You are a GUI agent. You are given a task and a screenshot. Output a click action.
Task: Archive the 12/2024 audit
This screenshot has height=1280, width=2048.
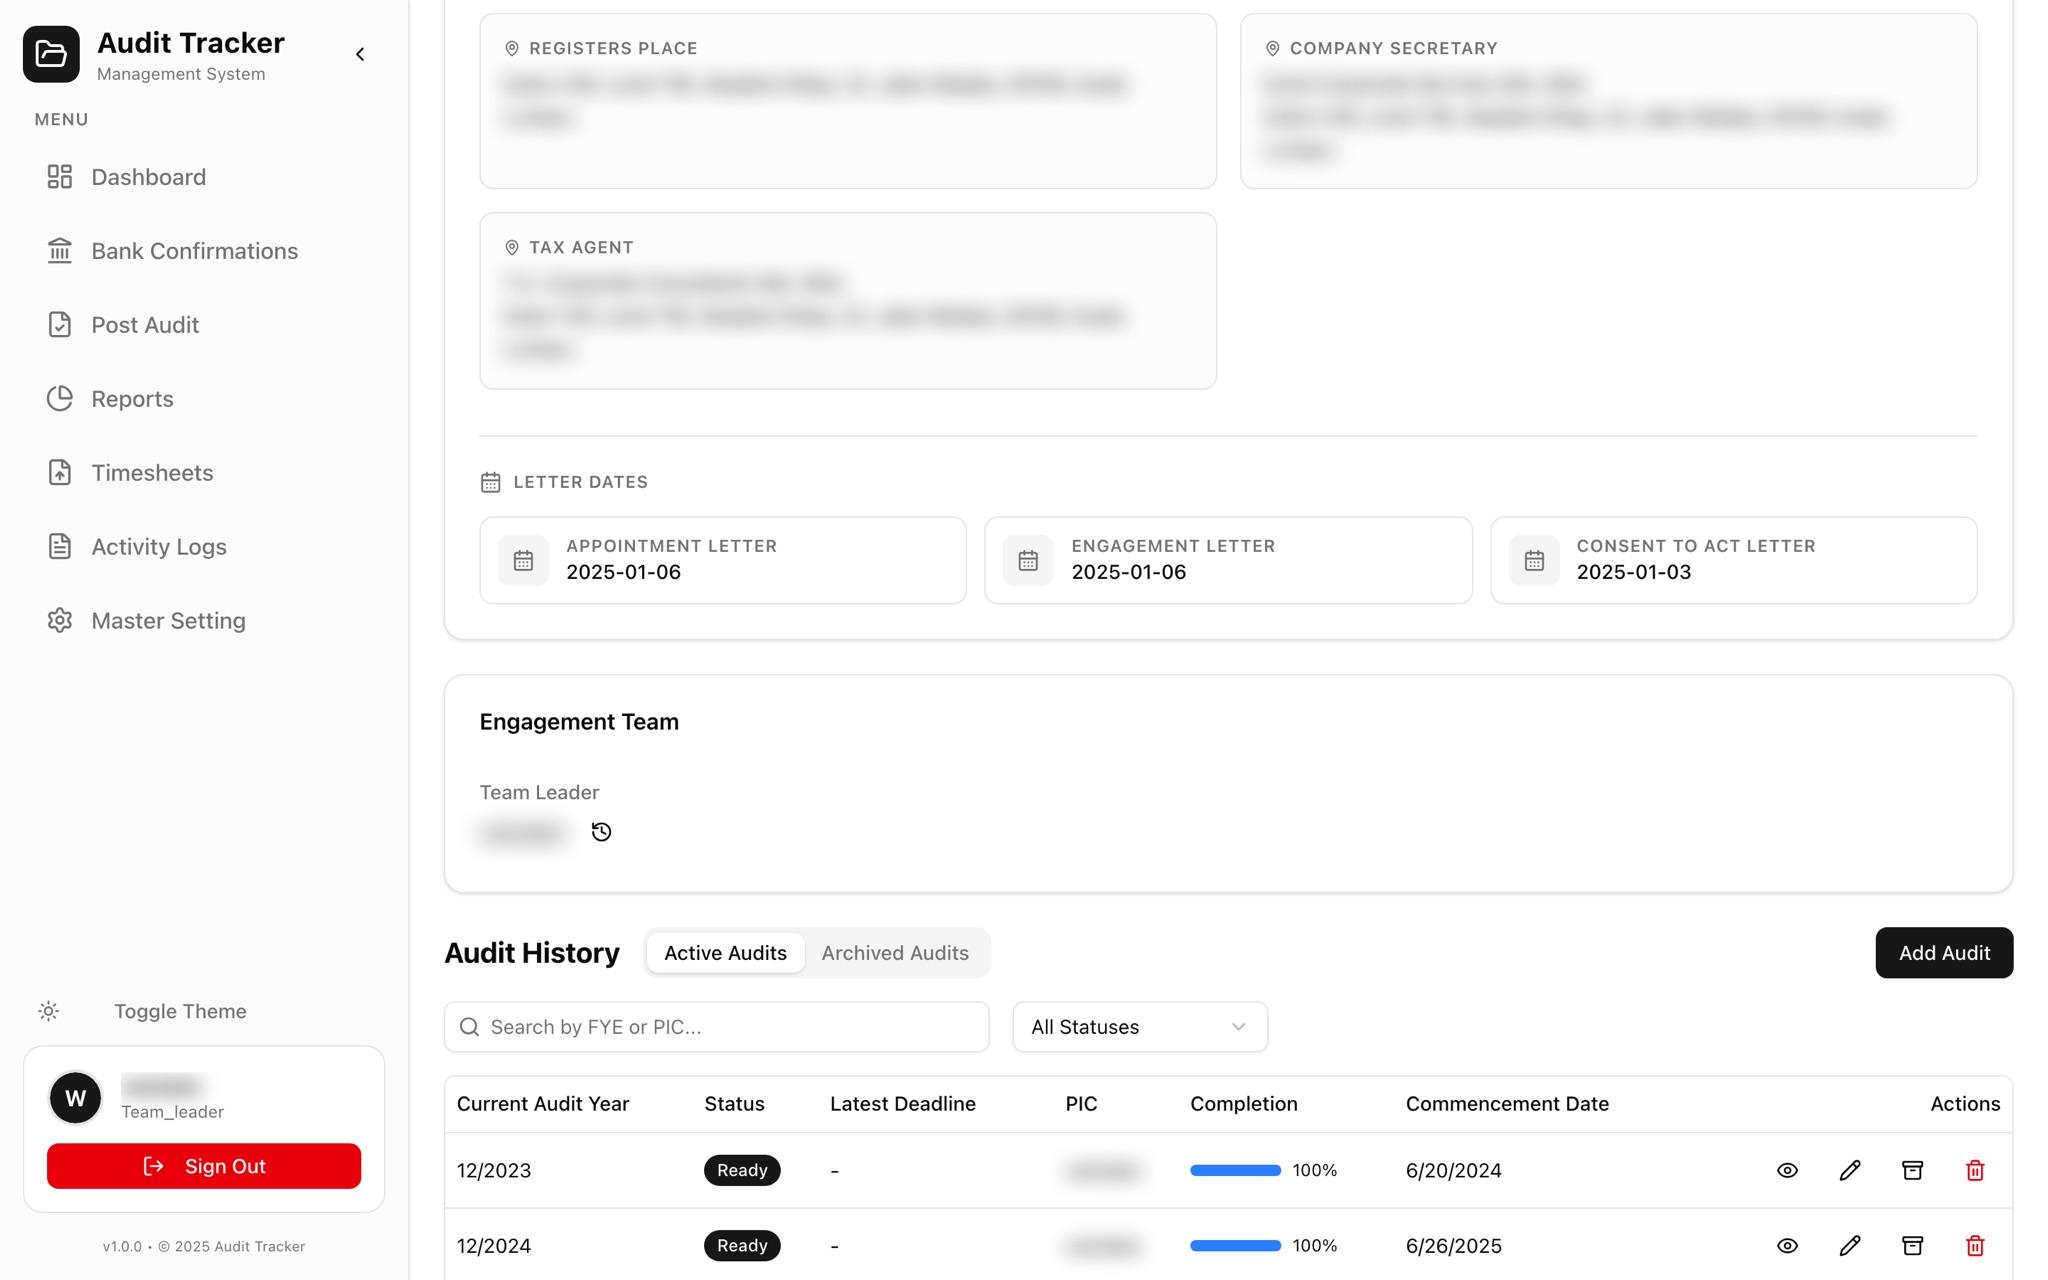1912,1246
